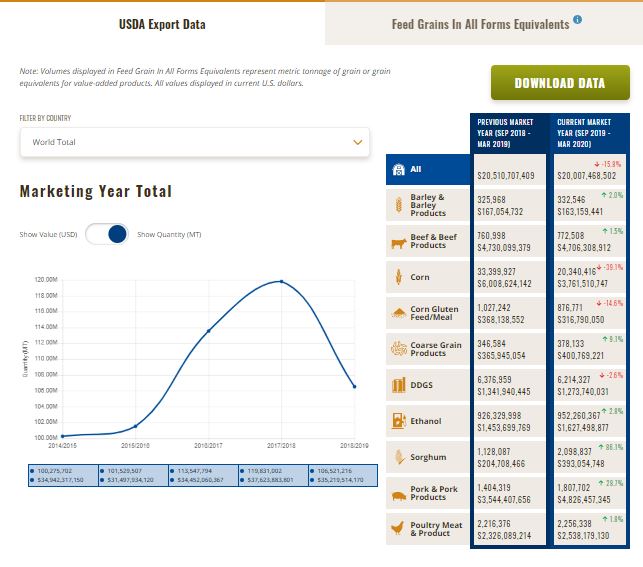Click the Download Data button
Screen dimensions: 643x567
pyautogui.click(x=560, y=83)
